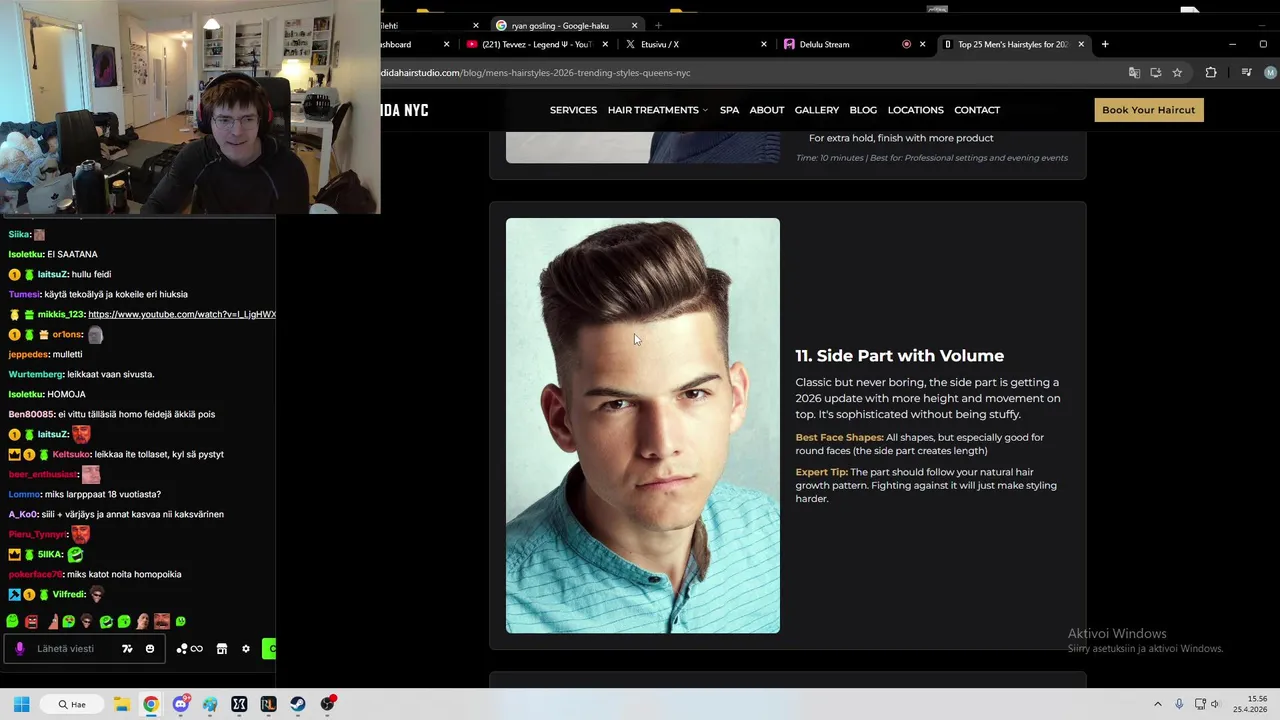
Task: Open File Explorer from the taskbar
Action: [121, 704]
